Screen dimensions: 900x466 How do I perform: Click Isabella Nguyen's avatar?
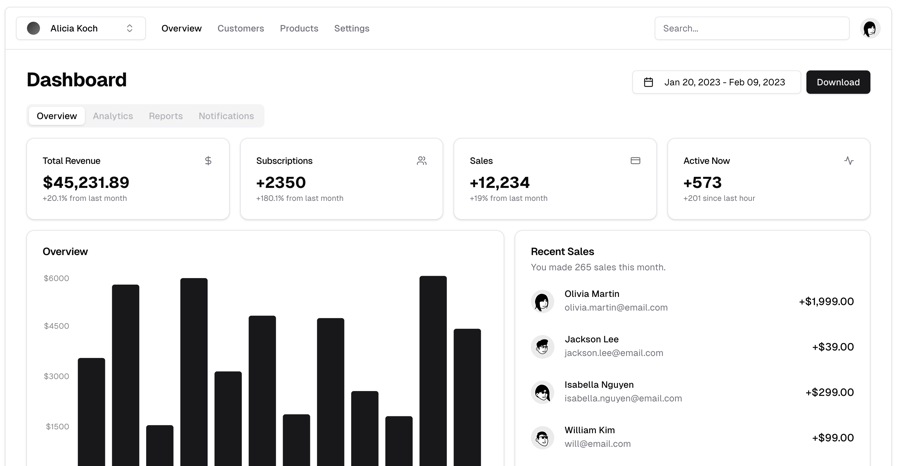542,392
